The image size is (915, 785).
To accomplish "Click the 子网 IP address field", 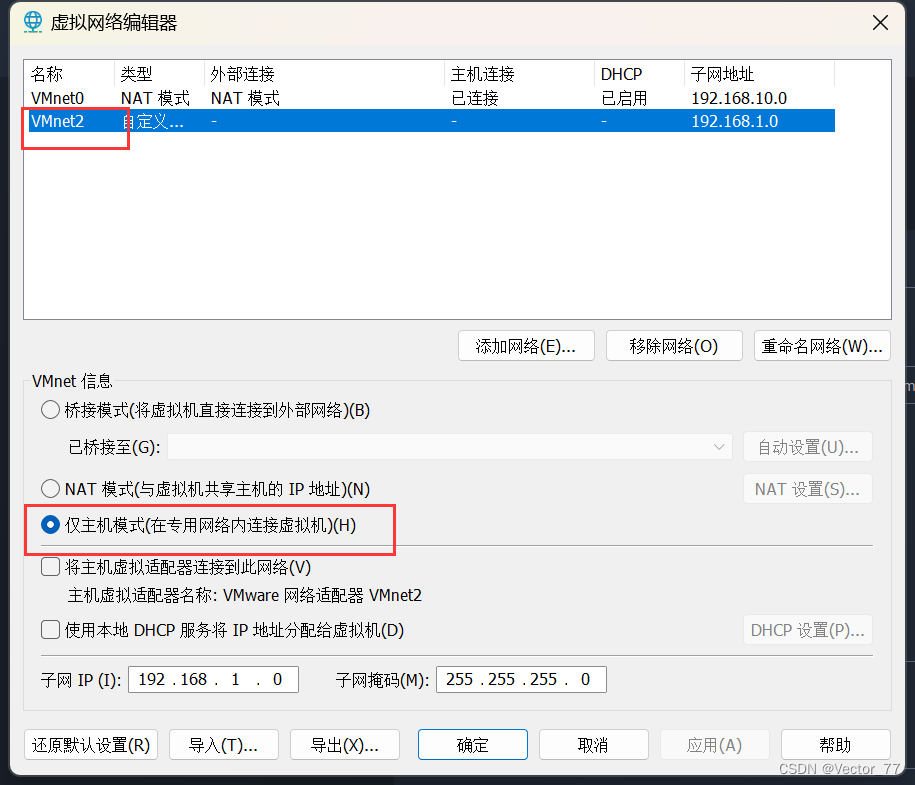I will click(x=214, y=679).
